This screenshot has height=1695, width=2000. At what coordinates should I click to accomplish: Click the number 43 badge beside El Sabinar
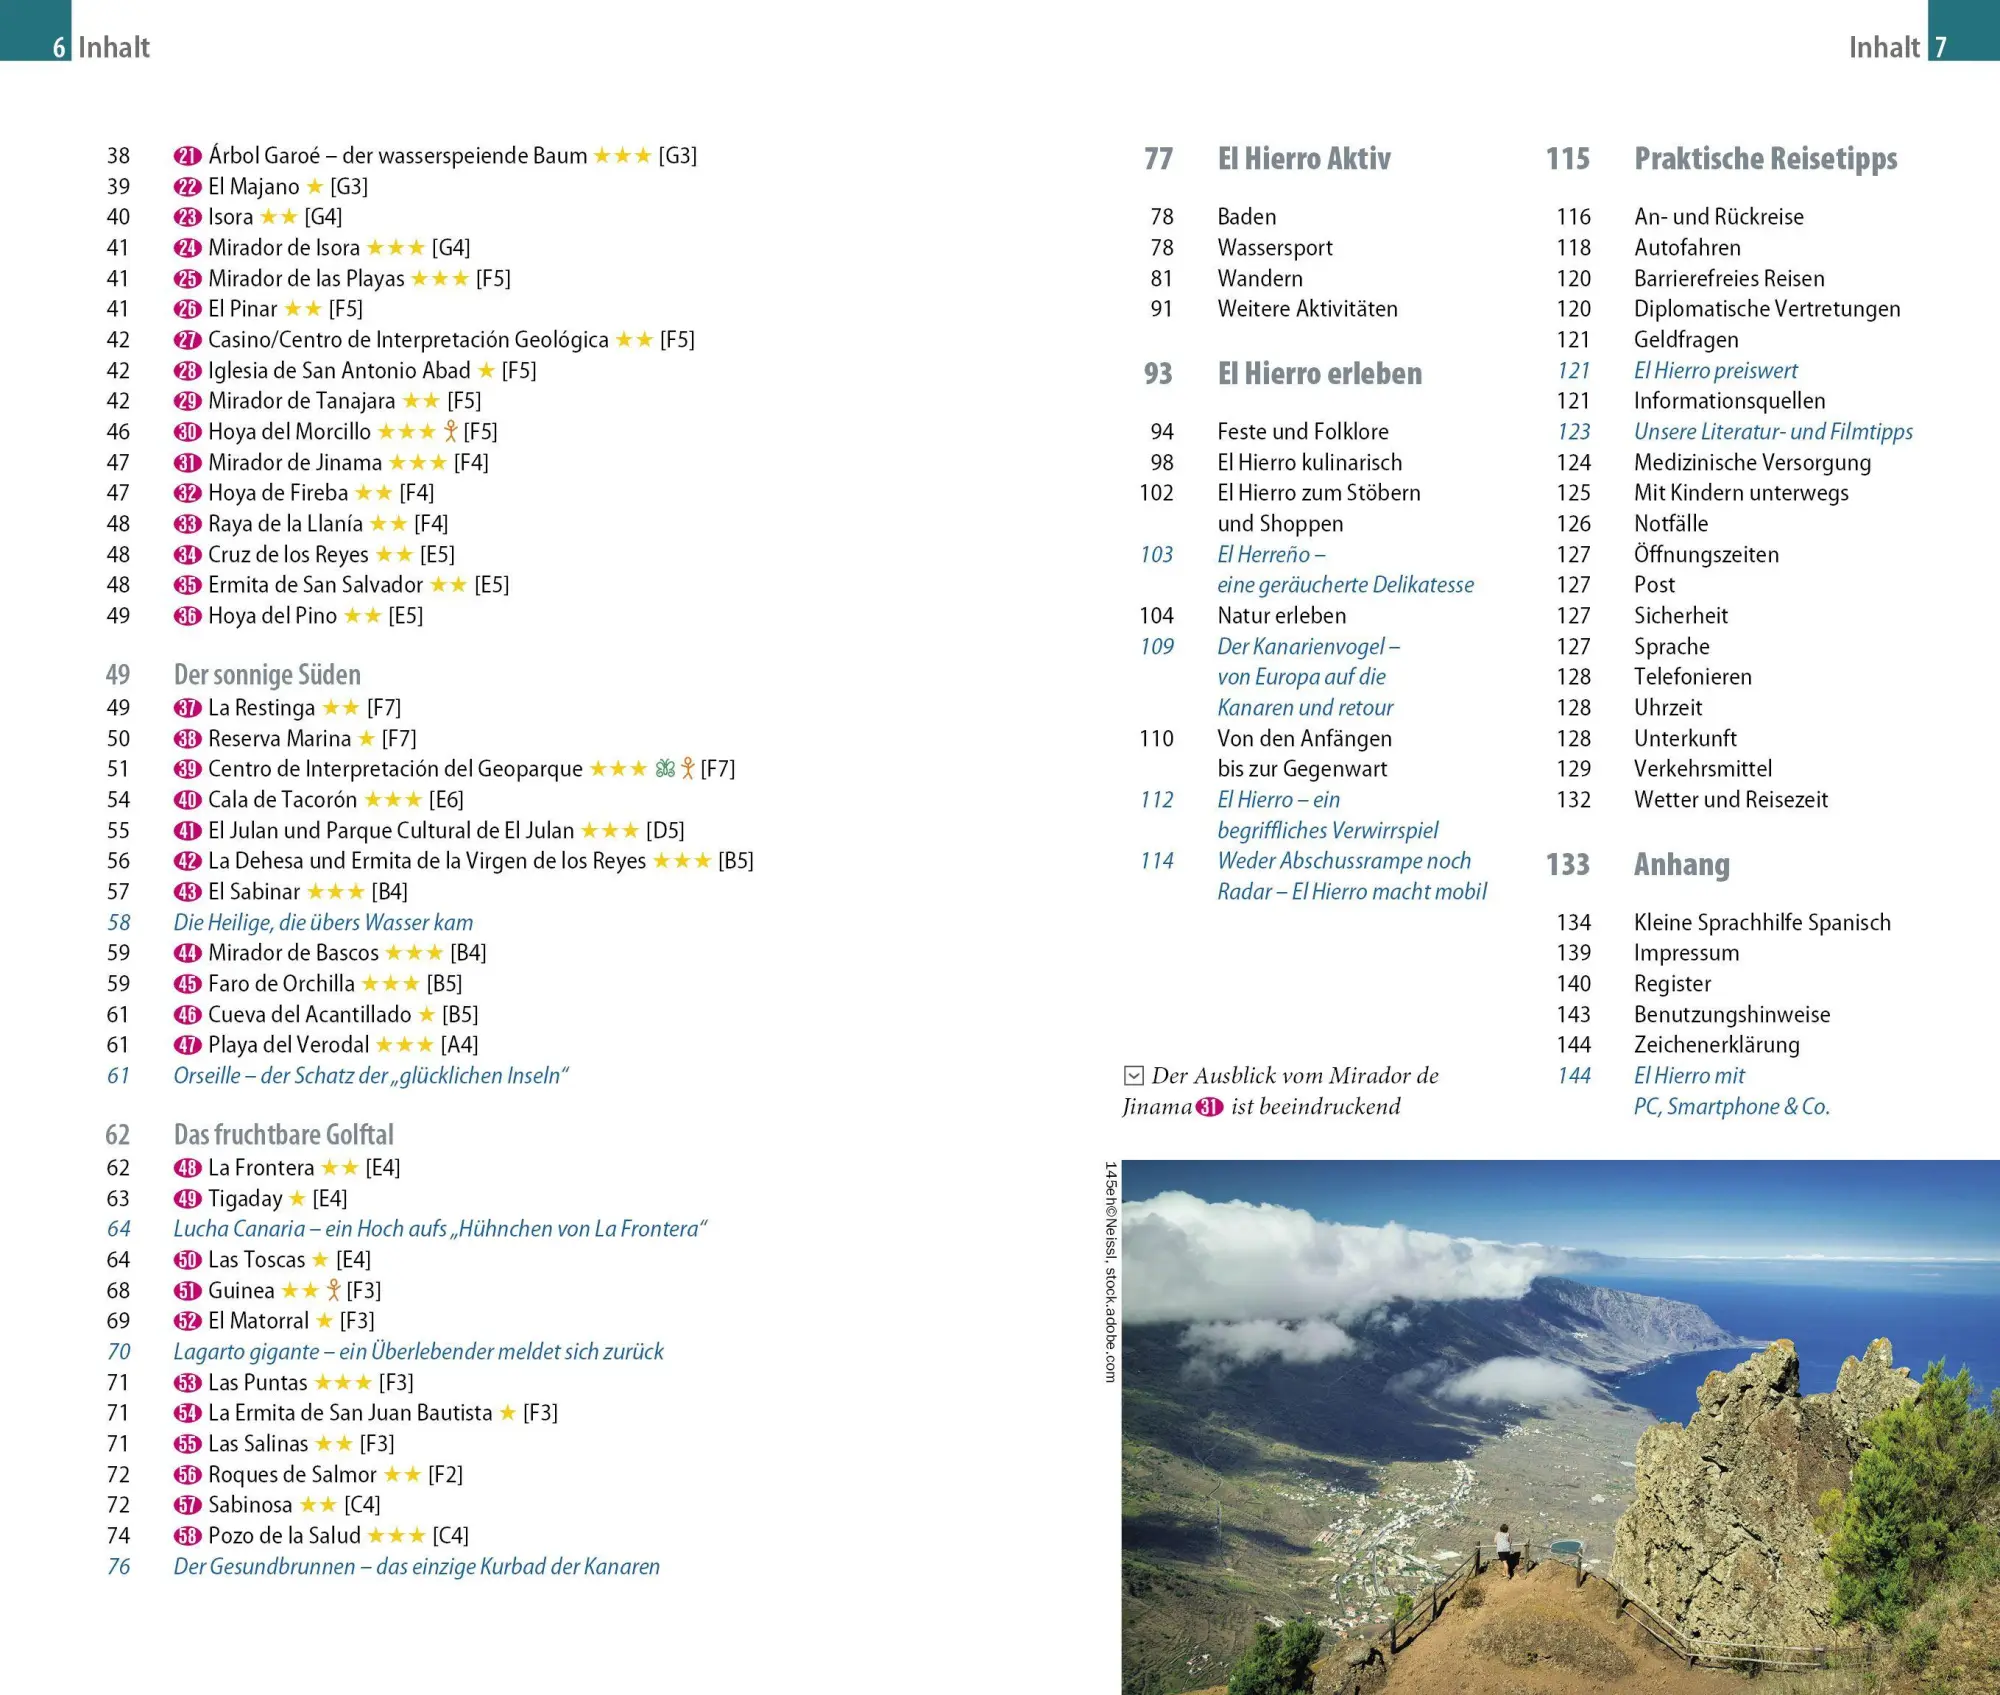pos(188,892)
